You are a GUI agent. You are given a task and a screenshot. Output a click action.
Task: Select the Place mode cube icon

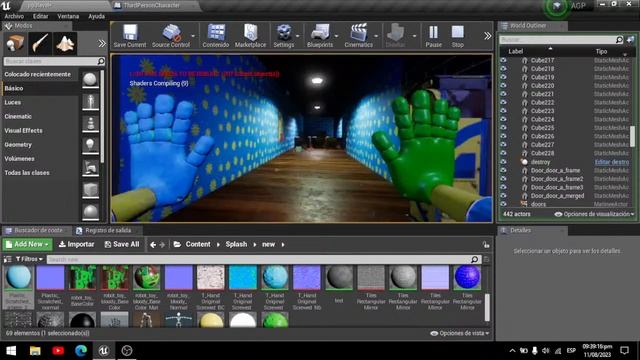pos(15,43)
